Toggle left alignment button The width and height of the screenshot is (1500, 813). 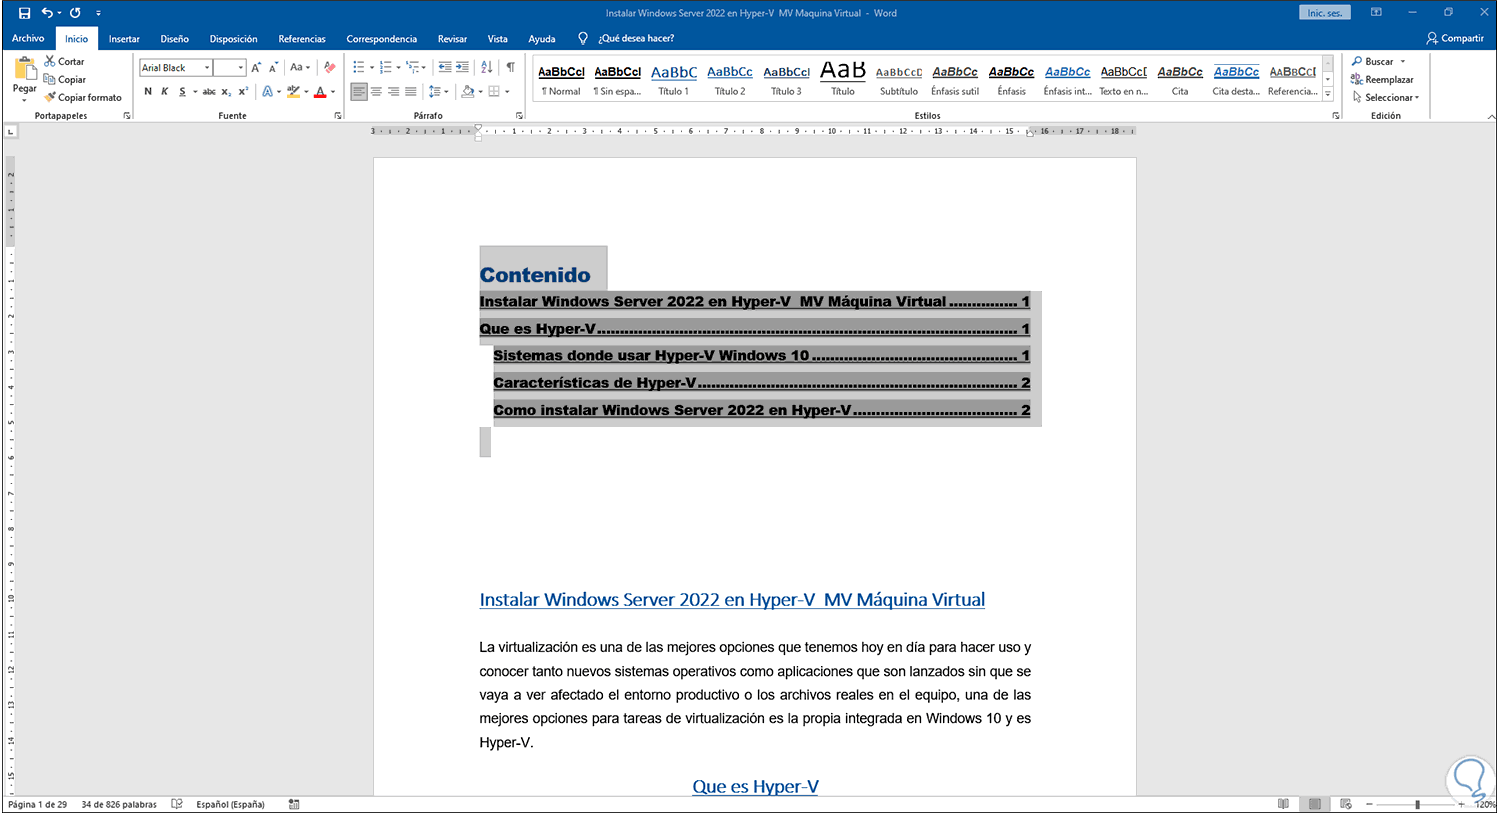(359, 91)
